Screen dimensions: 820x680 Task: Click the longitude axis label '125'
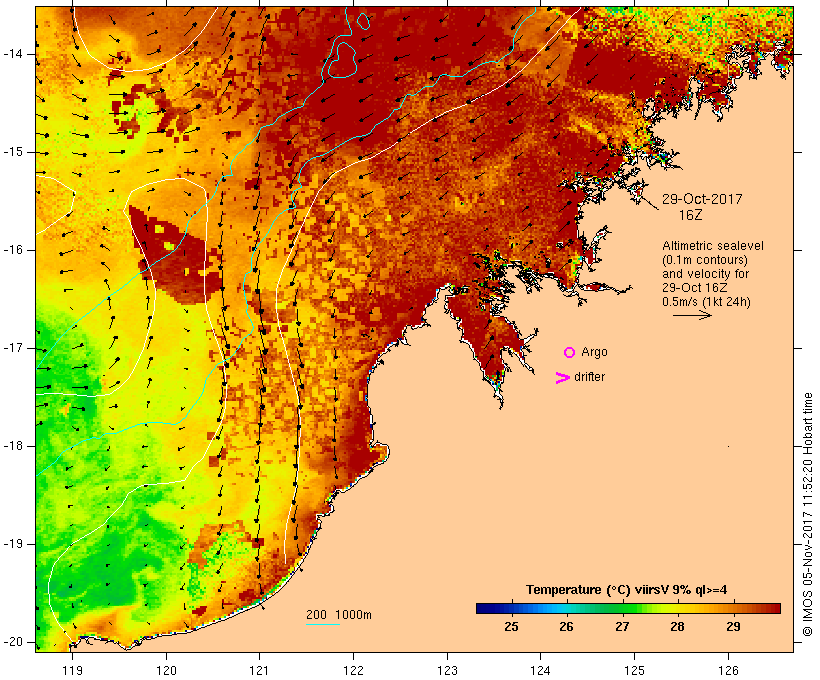click(x=635, y=671)
